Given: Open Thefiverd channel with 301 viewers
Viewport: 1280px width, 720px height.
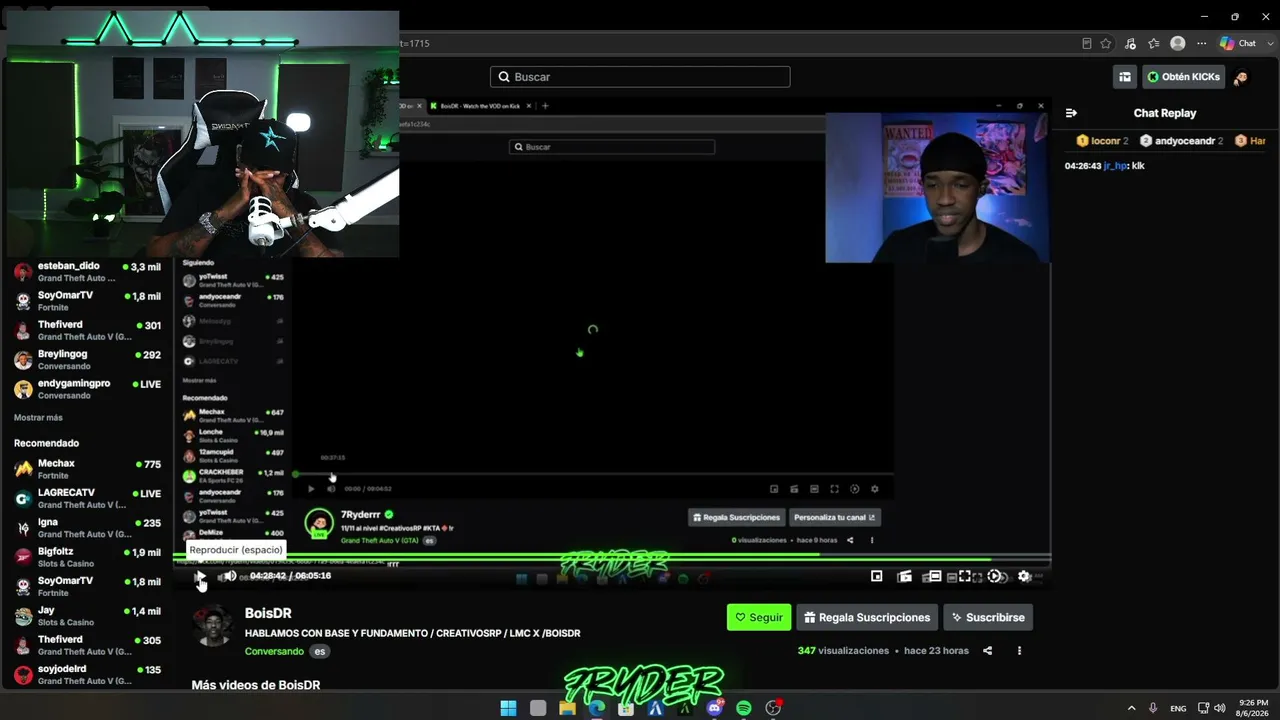Looking at the screenshot, I should [88, 330].
